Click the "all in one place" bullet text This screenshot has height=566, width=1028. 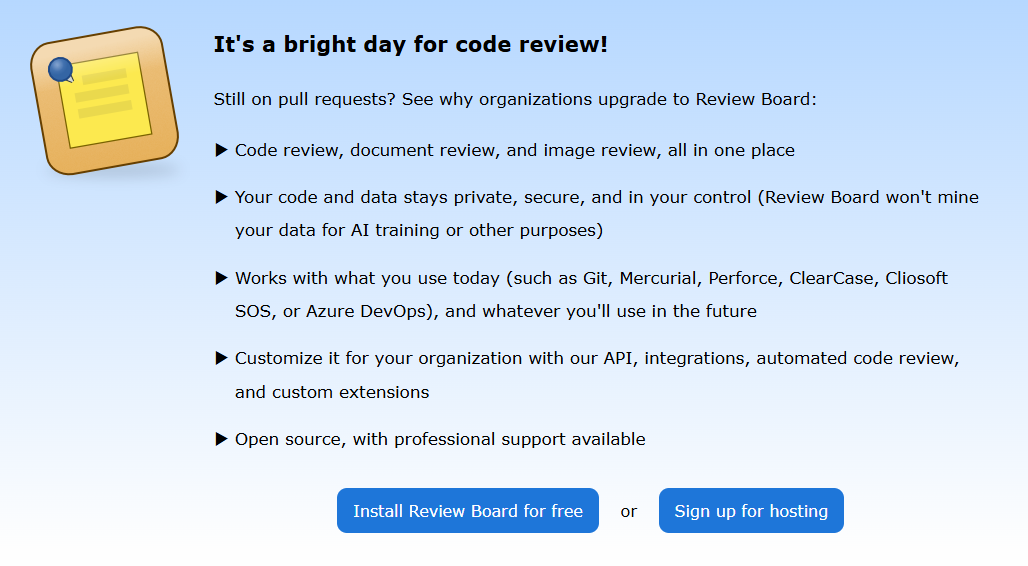(x=515, y=150)
